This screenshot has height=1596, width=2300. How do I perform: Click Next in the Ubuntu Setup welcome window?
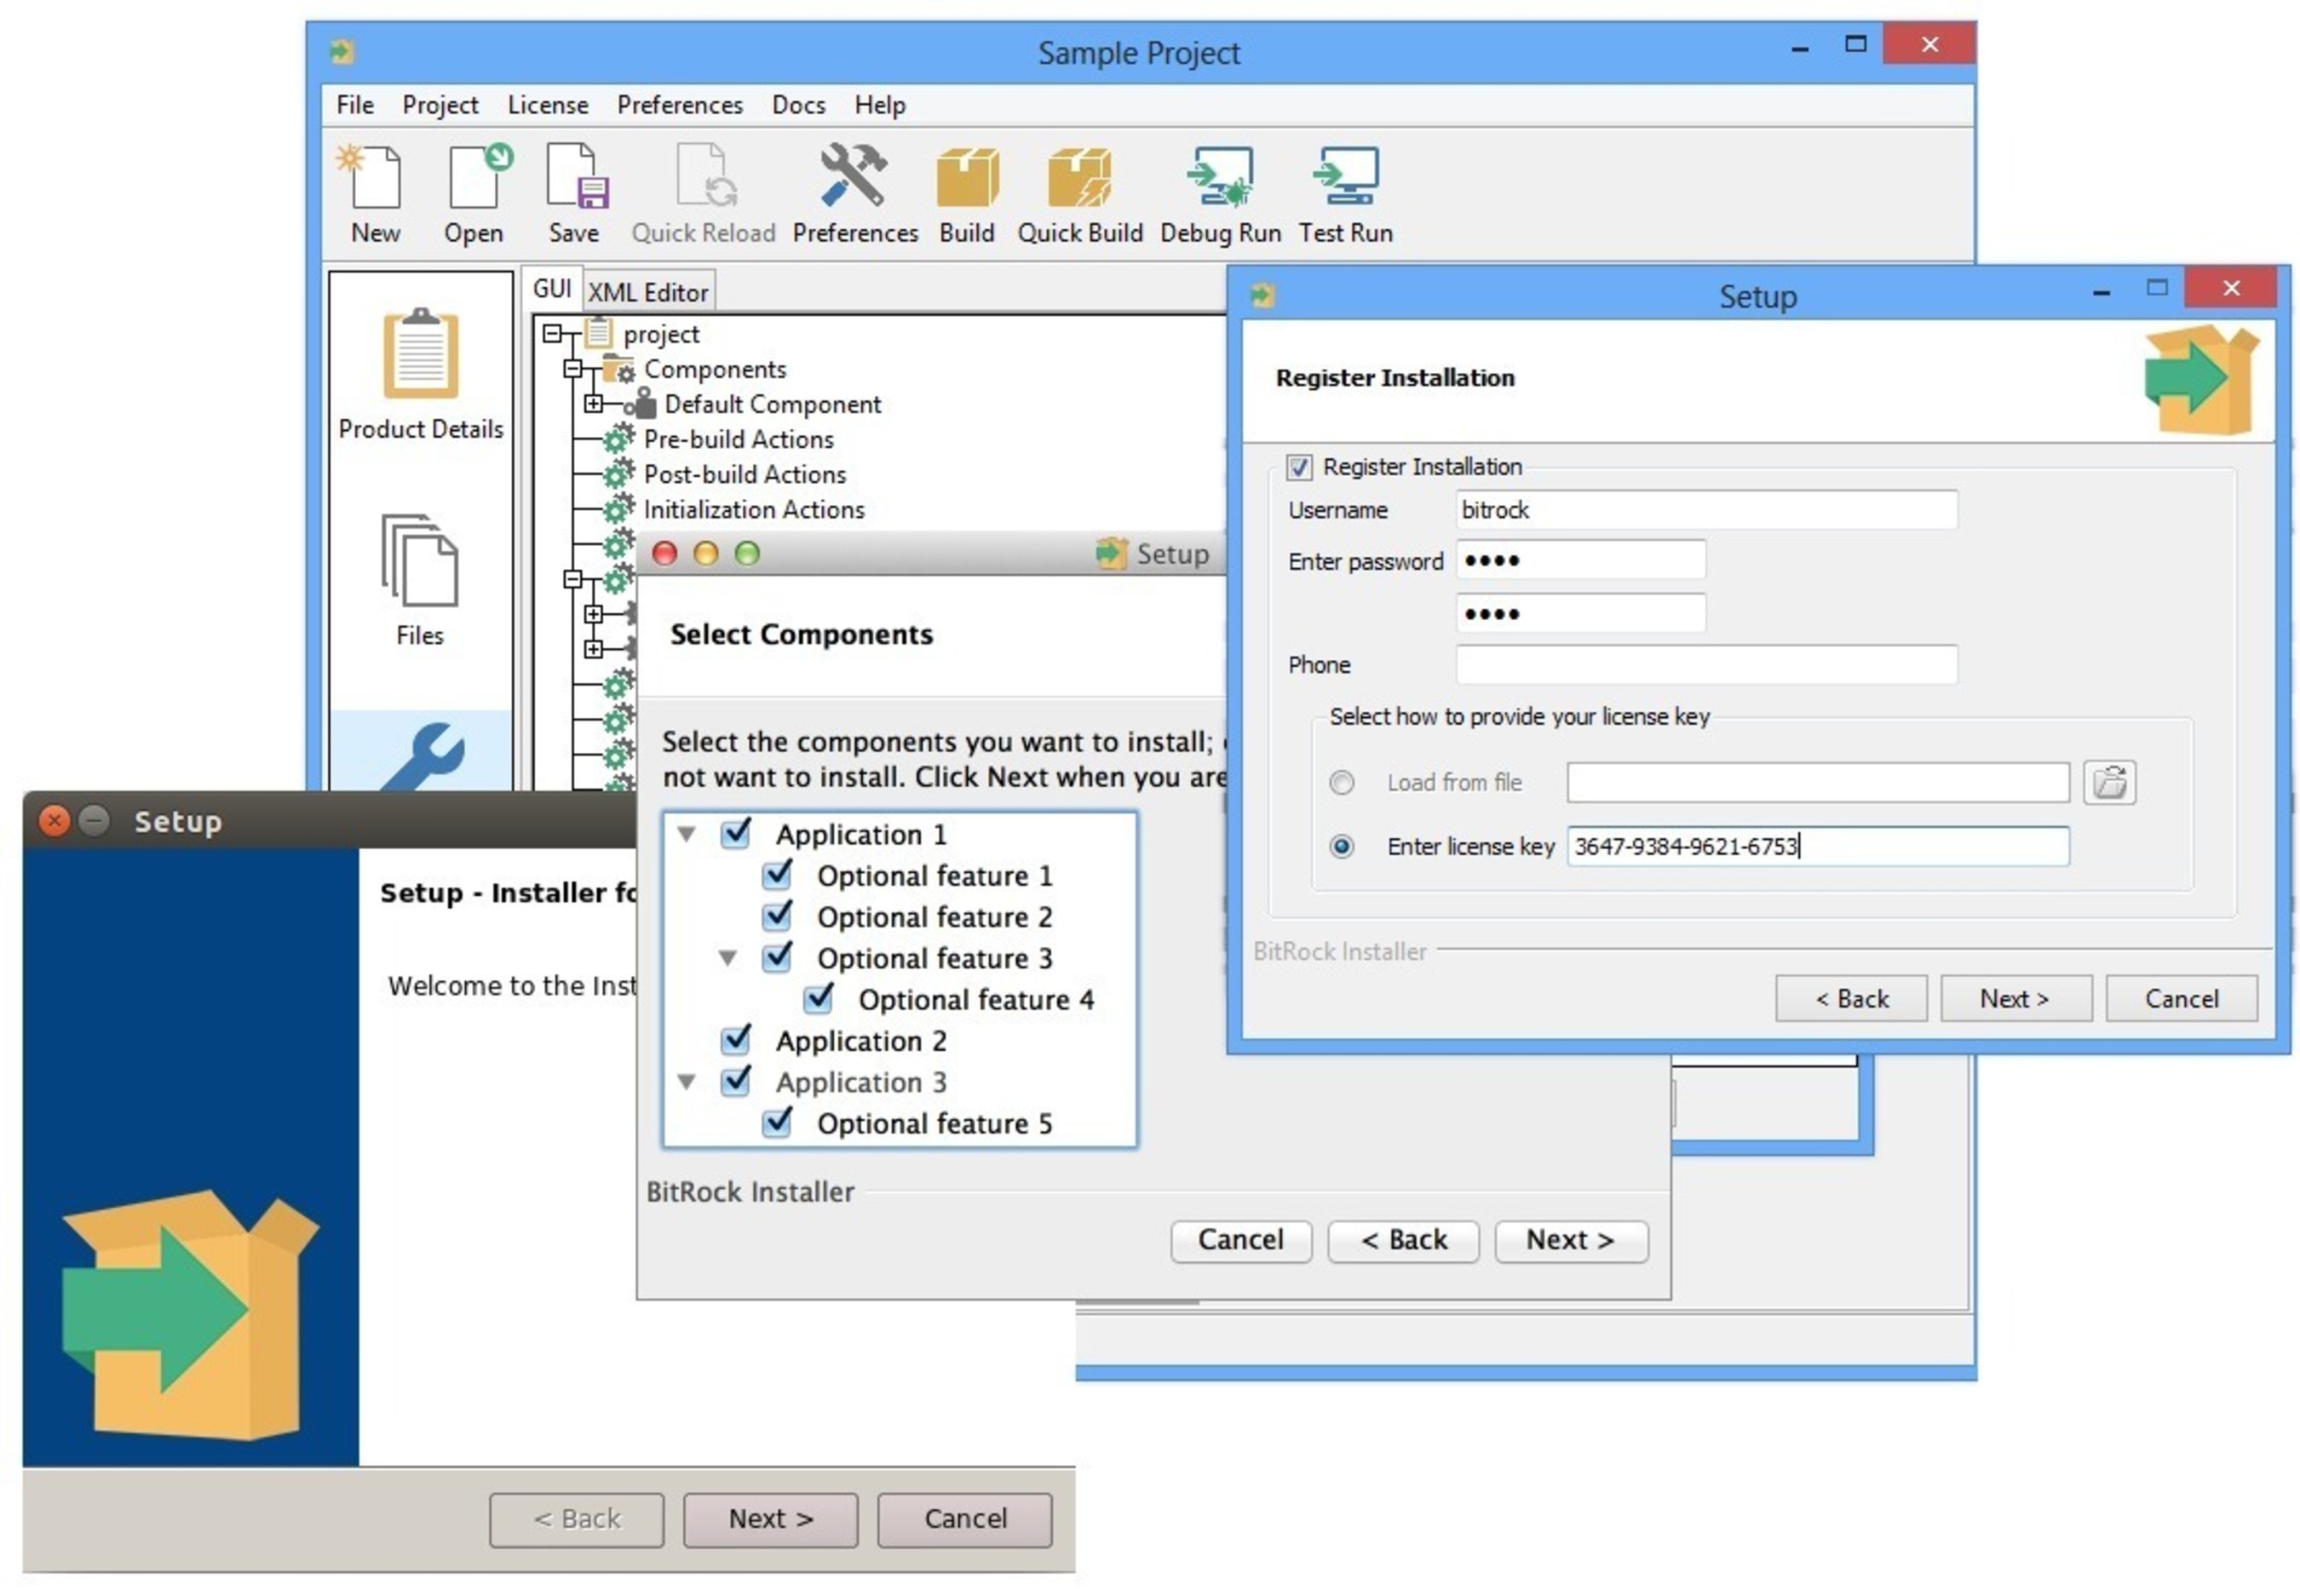click(770, 1520)
